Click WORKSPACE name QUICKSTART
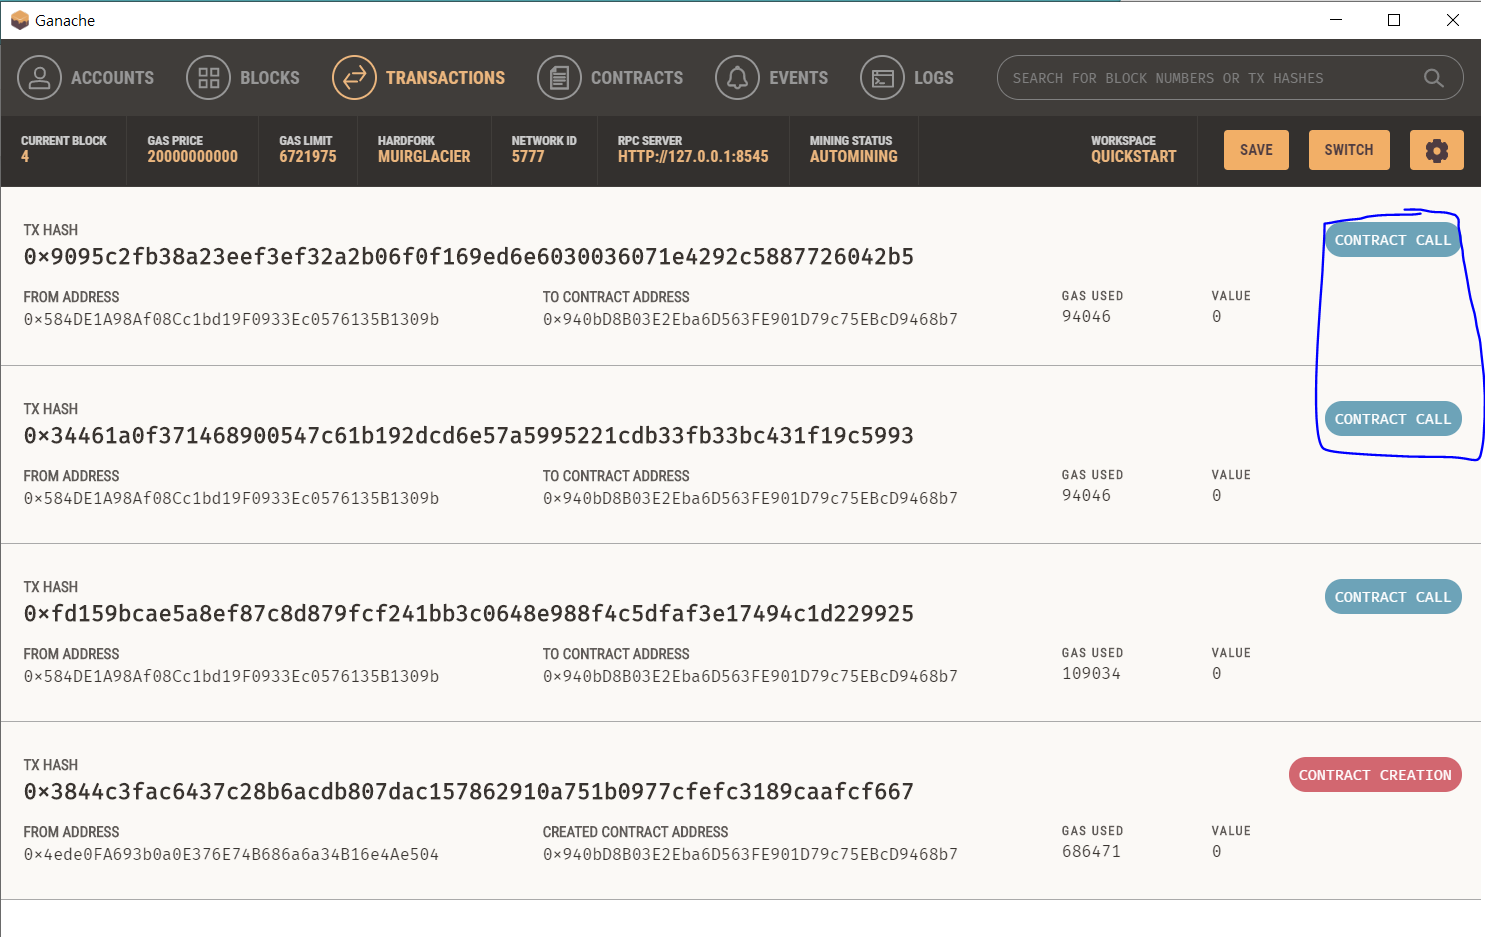Image resolution: width=1485 pixels, height=937 pixels. pyautogui.click(x=1134, y=157)
